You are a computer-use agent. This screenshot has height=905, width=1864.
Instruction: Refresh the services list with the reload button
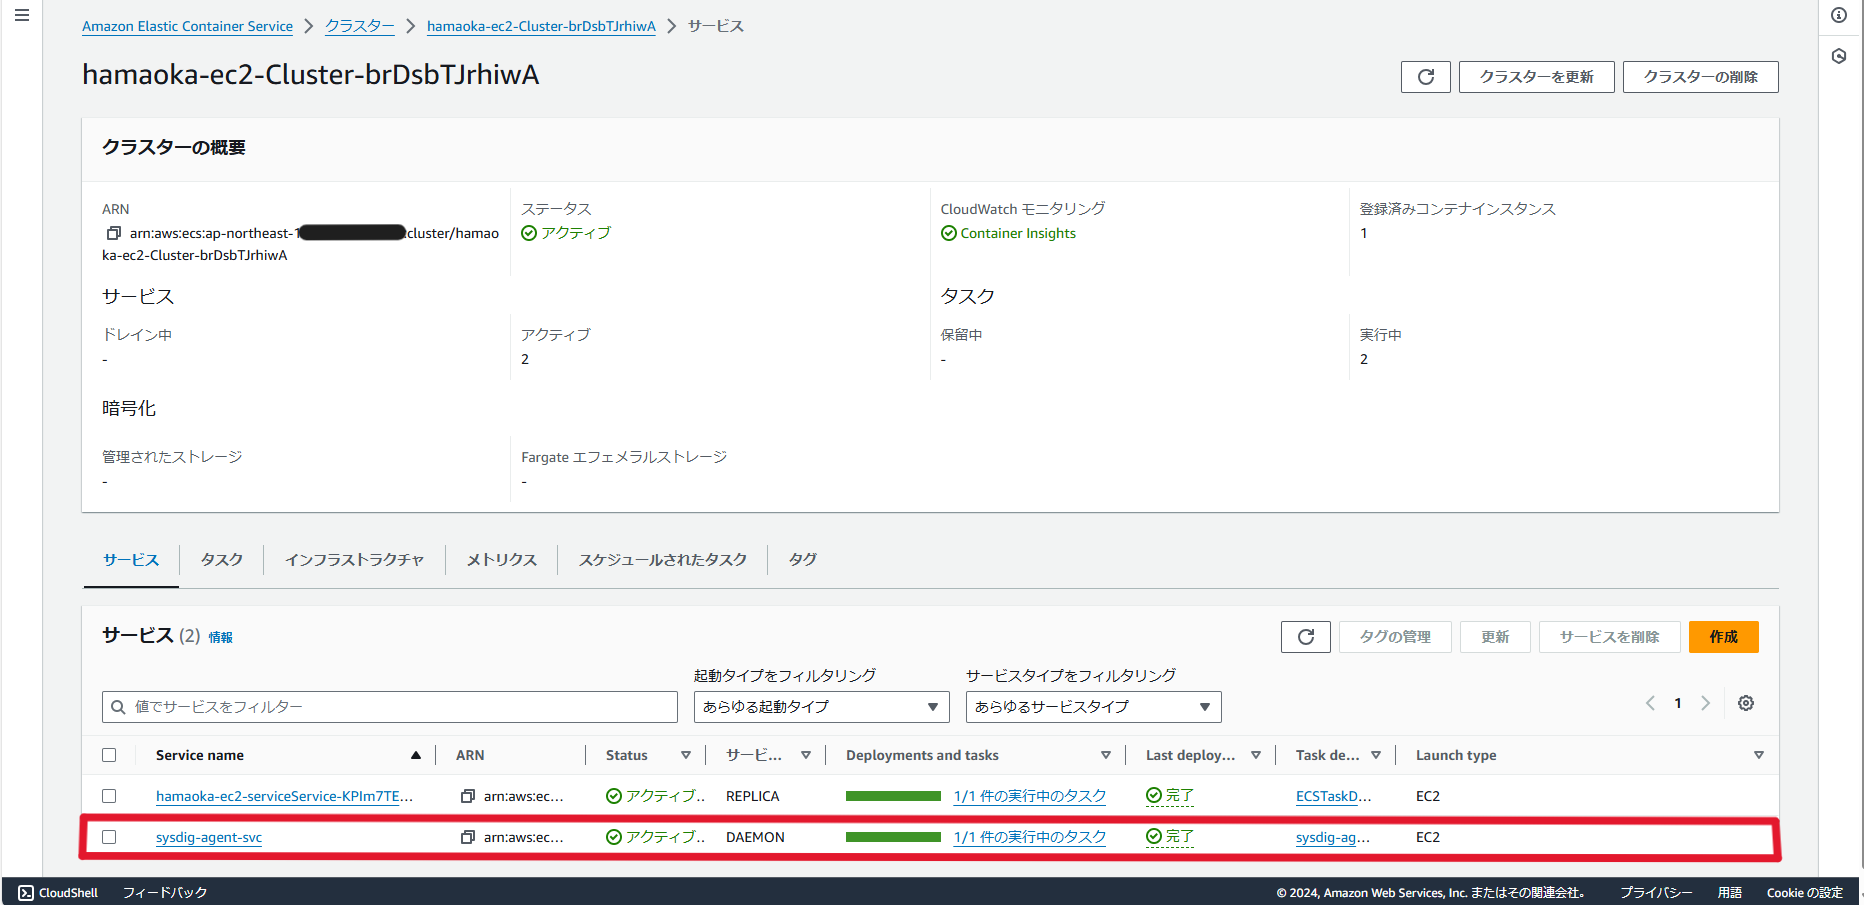[x=1306, y=637]
